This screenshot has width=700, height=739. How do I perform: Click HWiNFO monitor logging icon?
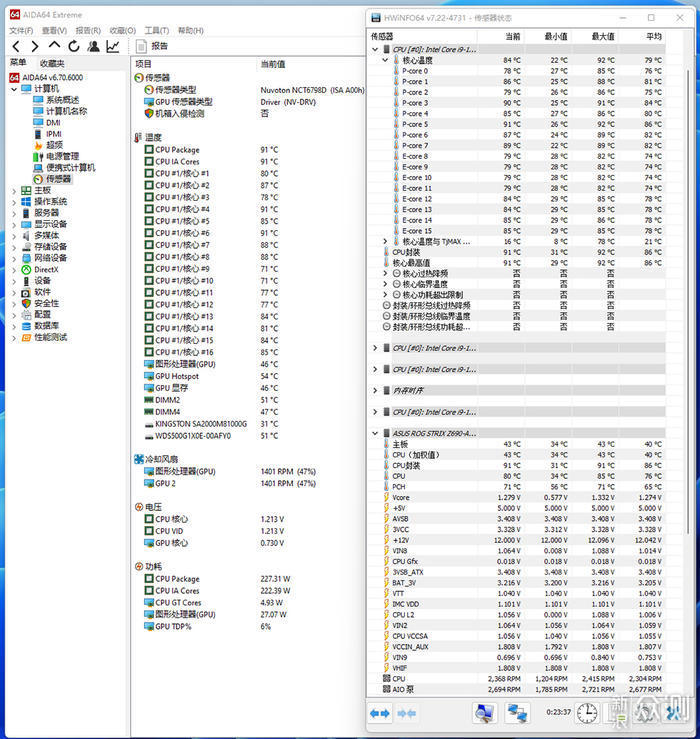[x=485, y=713]
